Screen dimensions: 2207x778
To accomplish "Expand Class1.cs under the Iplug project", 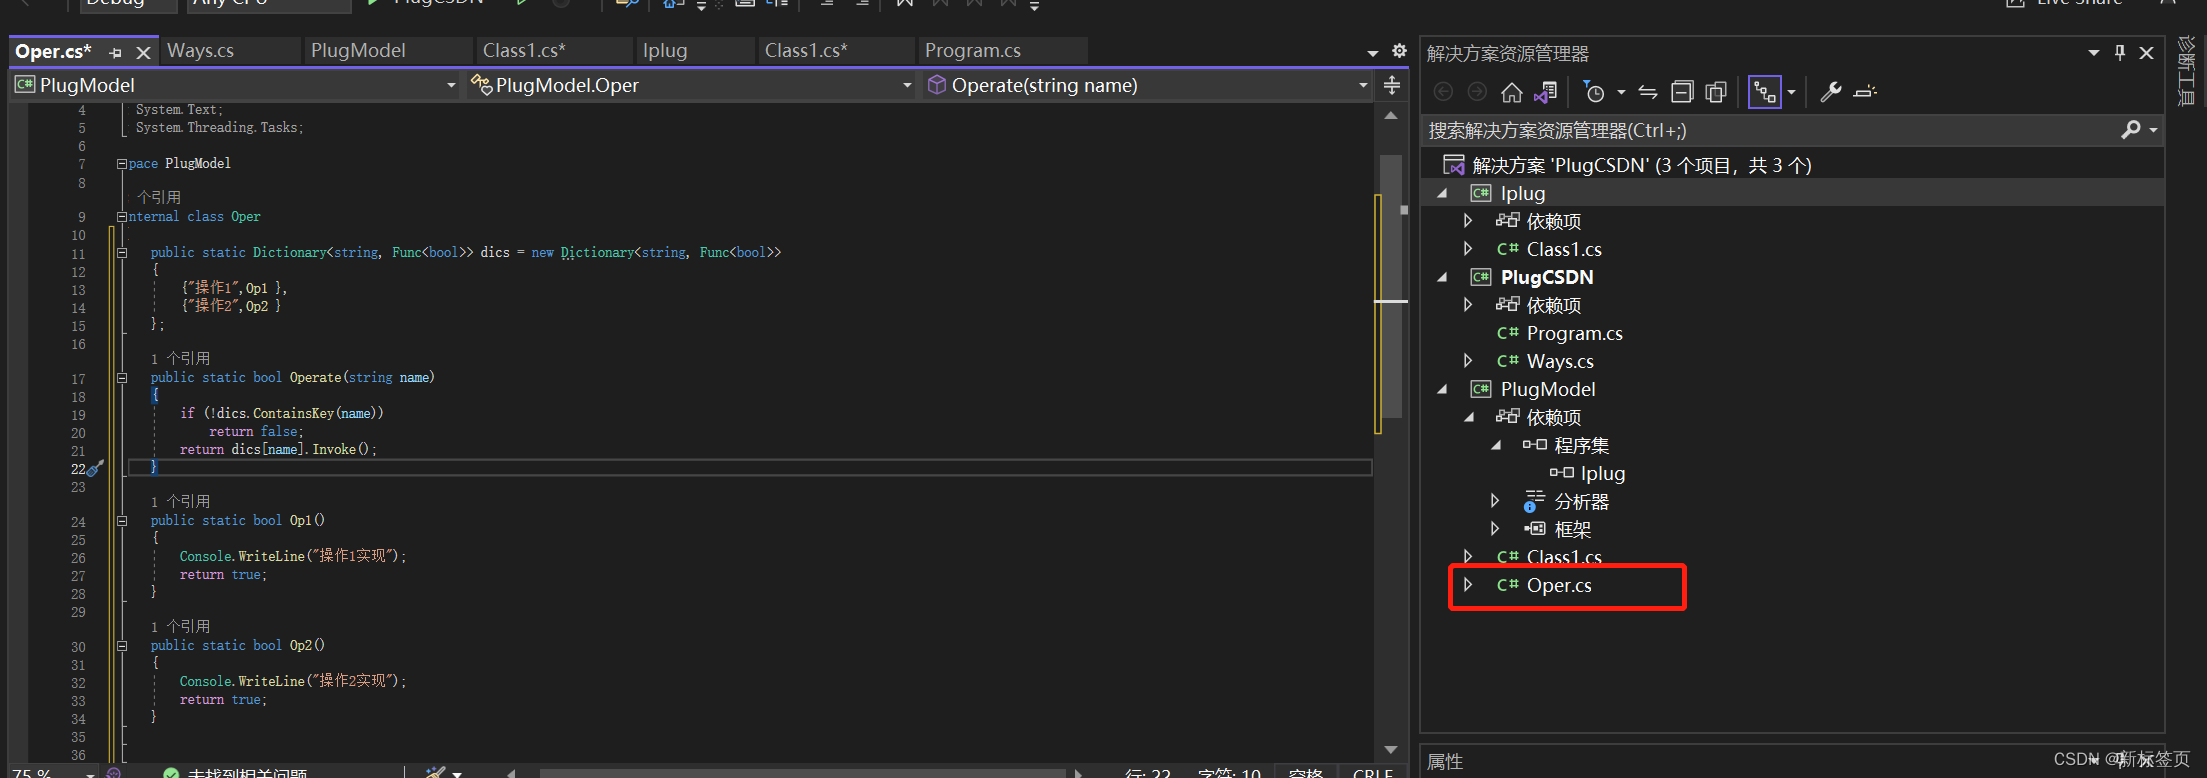I will [1468, 249].
